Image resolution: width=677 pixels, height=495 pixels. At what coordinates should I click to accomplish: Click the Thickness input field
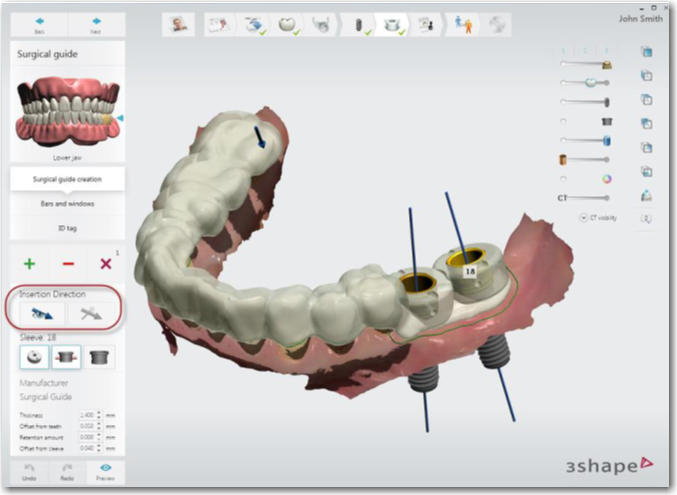coord(87,415)
